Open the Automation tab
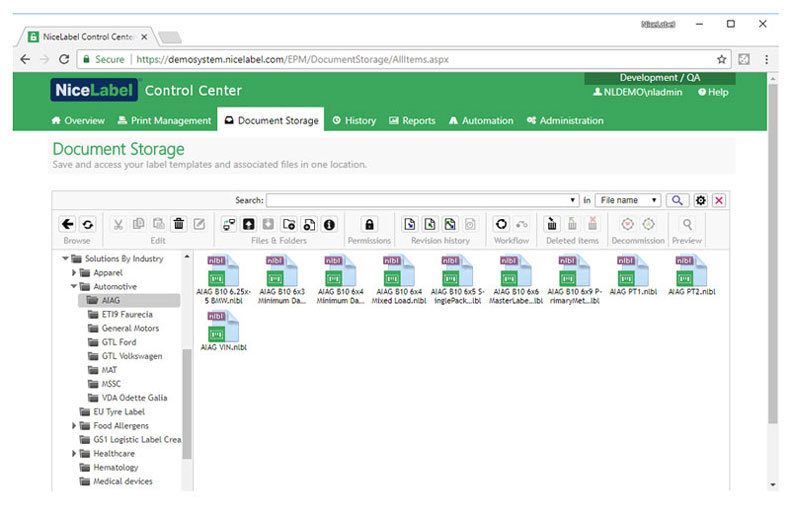790x514 pixels. click(x=481, y=120)
